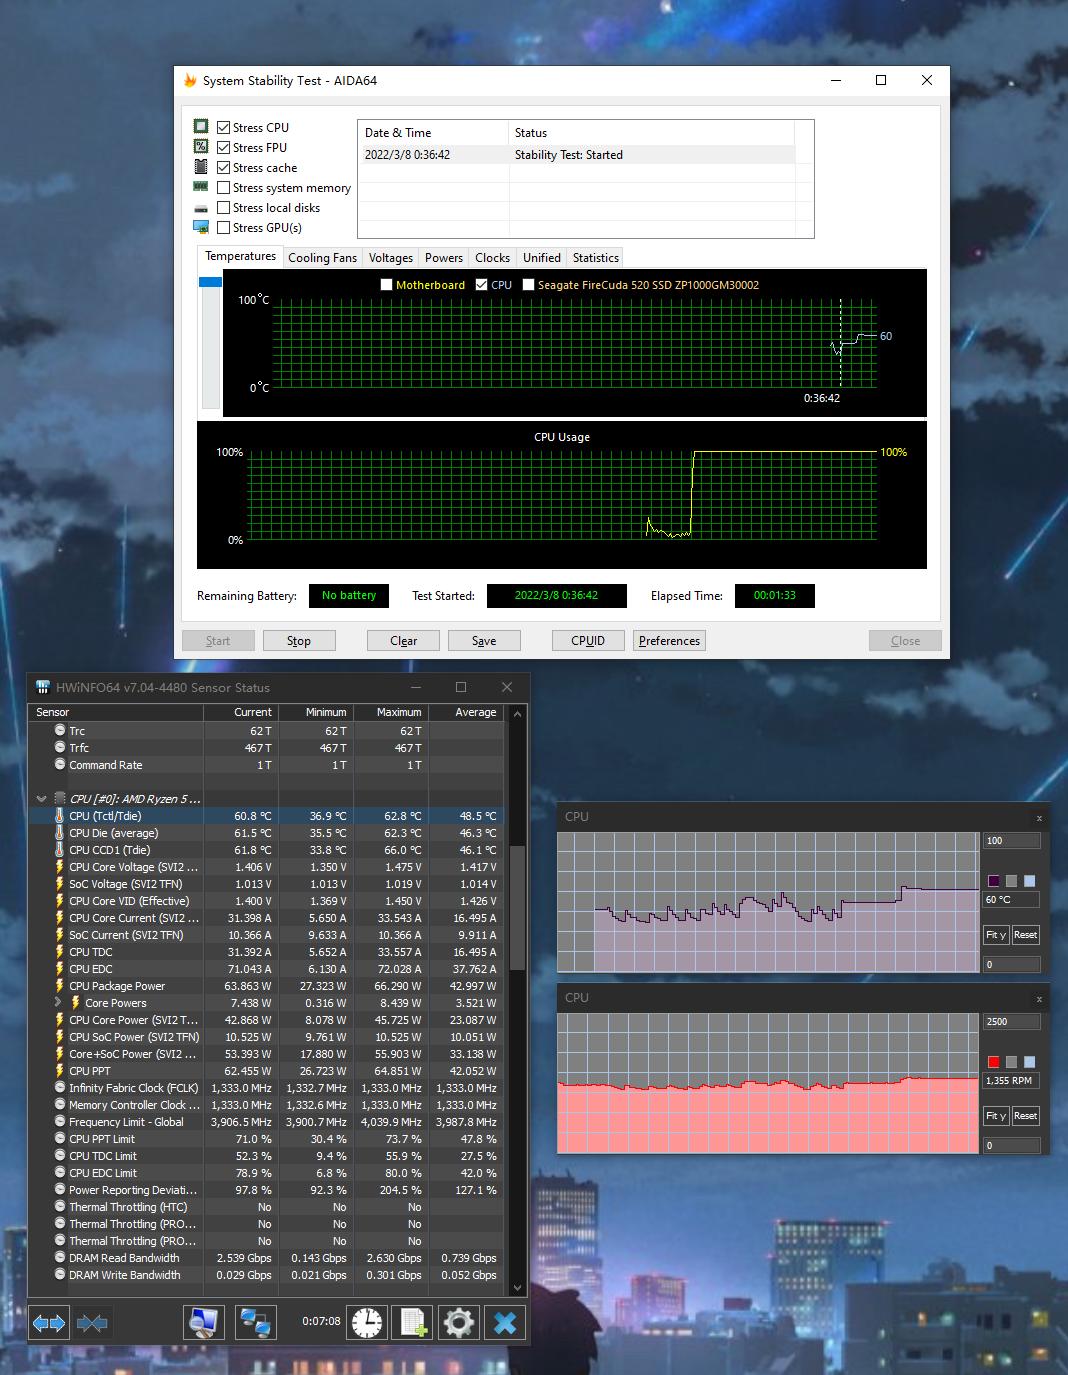
Task: Click the collapse columns arrows icon in HWiNFO
Action: (92, 1323)
